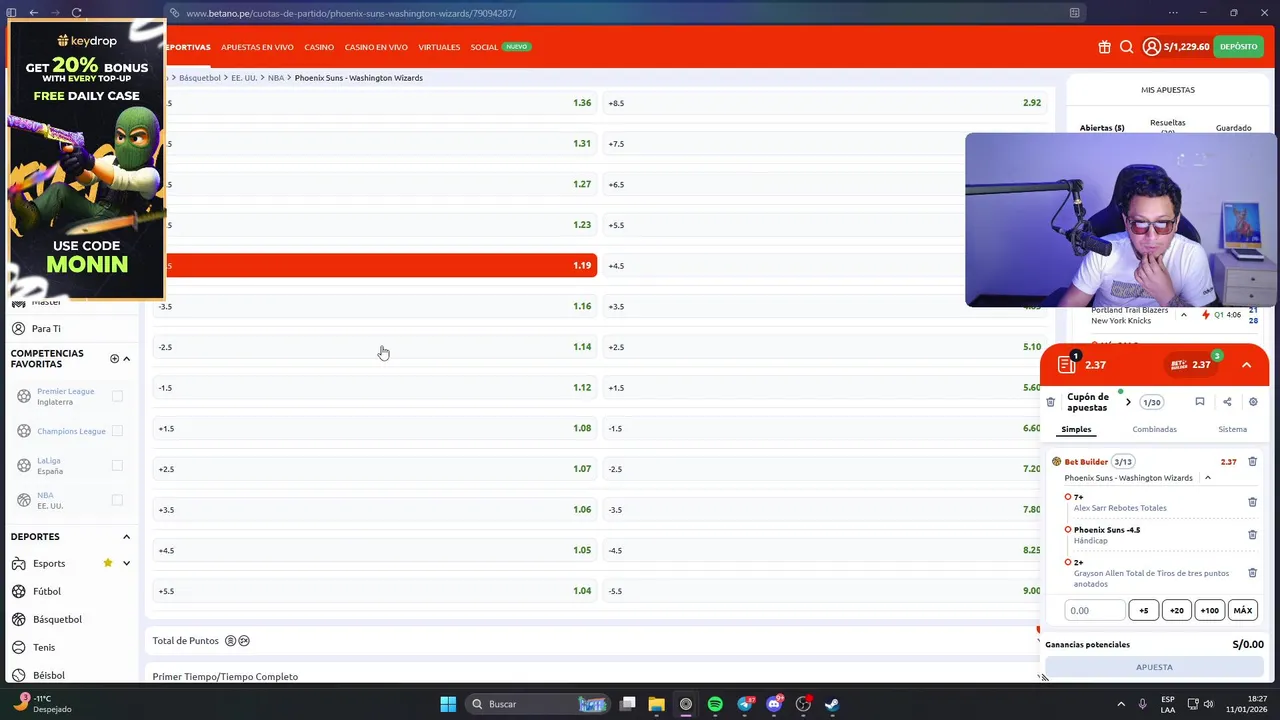Add +5 to the stake
This screenshot has width=1280, height=720.
coord(1144,610)
